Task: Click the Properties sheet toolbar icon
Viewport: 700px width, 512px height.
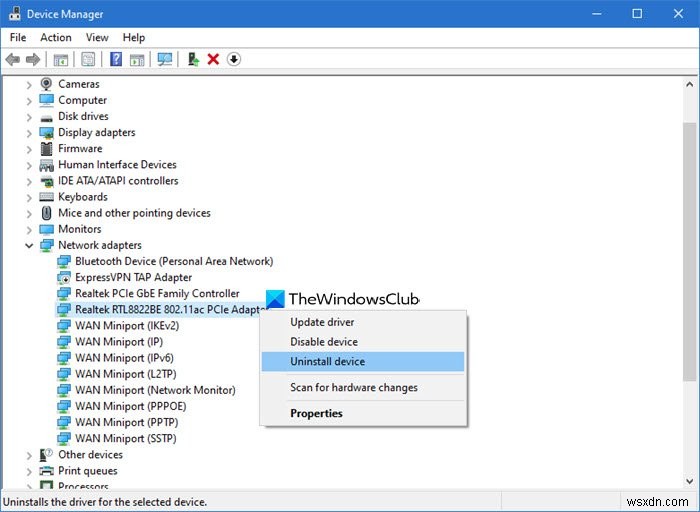Action: 88,59
